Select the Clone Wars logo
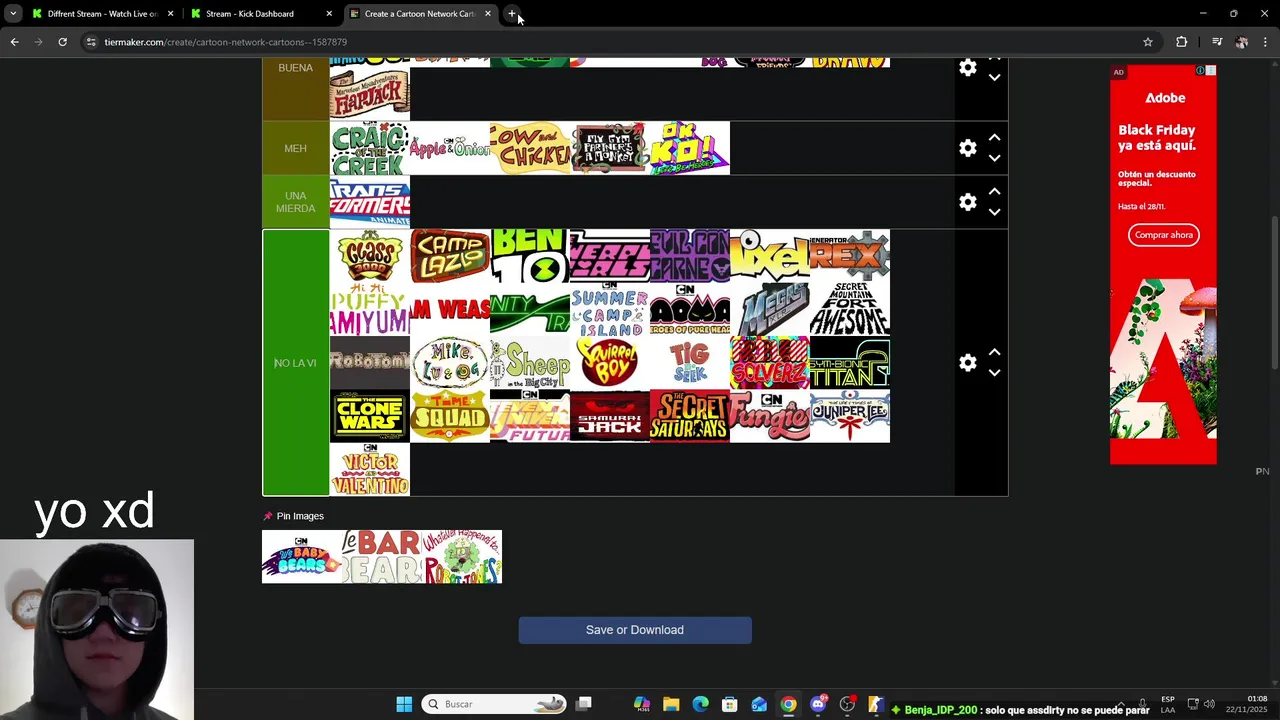 [x=370, y=415]
